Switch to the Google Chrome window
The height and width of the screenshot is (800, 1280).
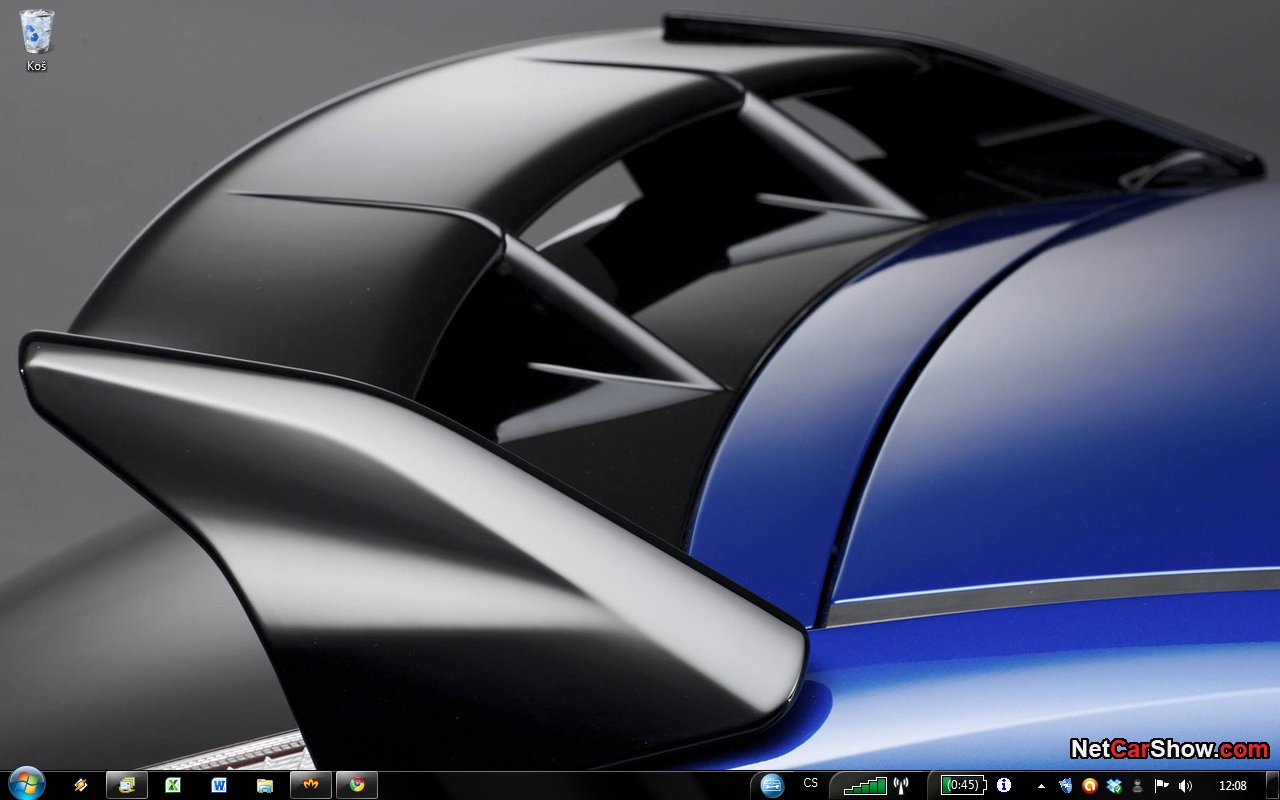point(357,785)
